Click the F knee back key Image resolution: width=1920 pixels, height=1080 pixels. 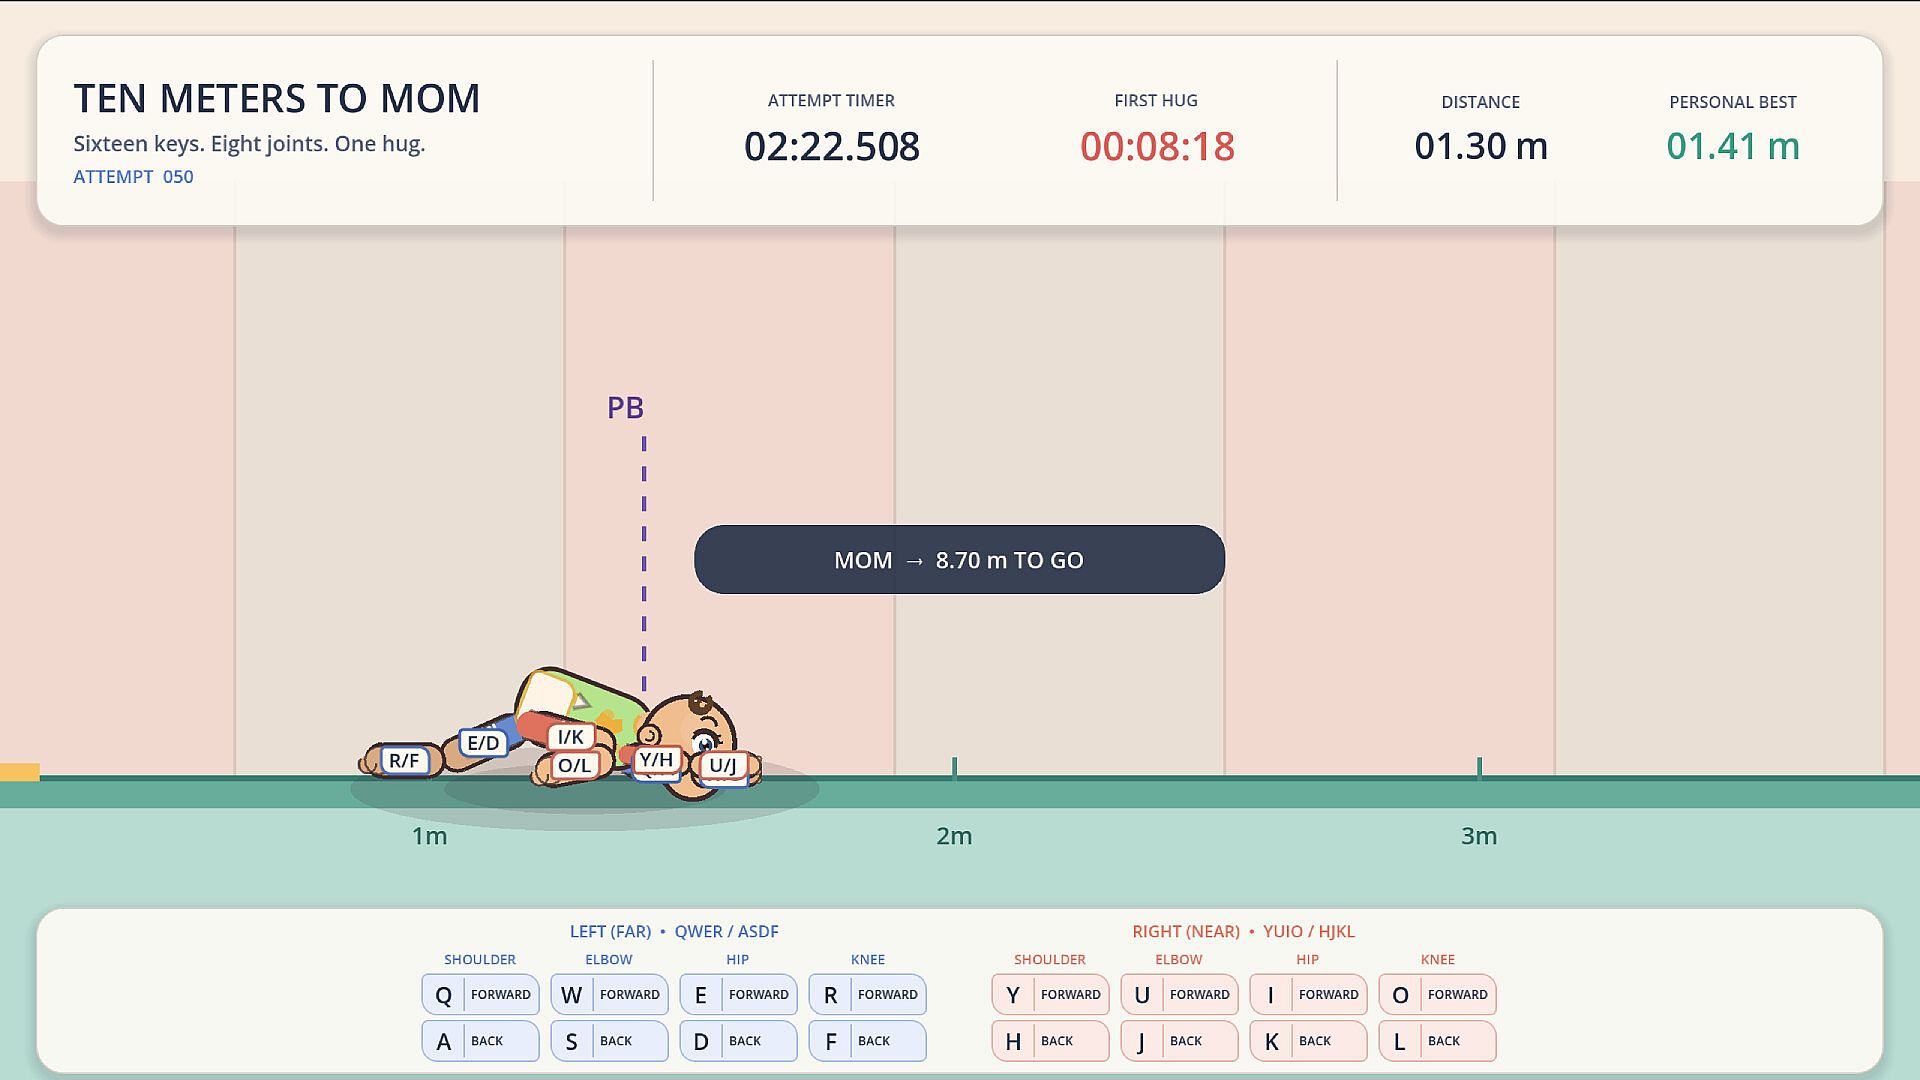[x=867, y=1040]
